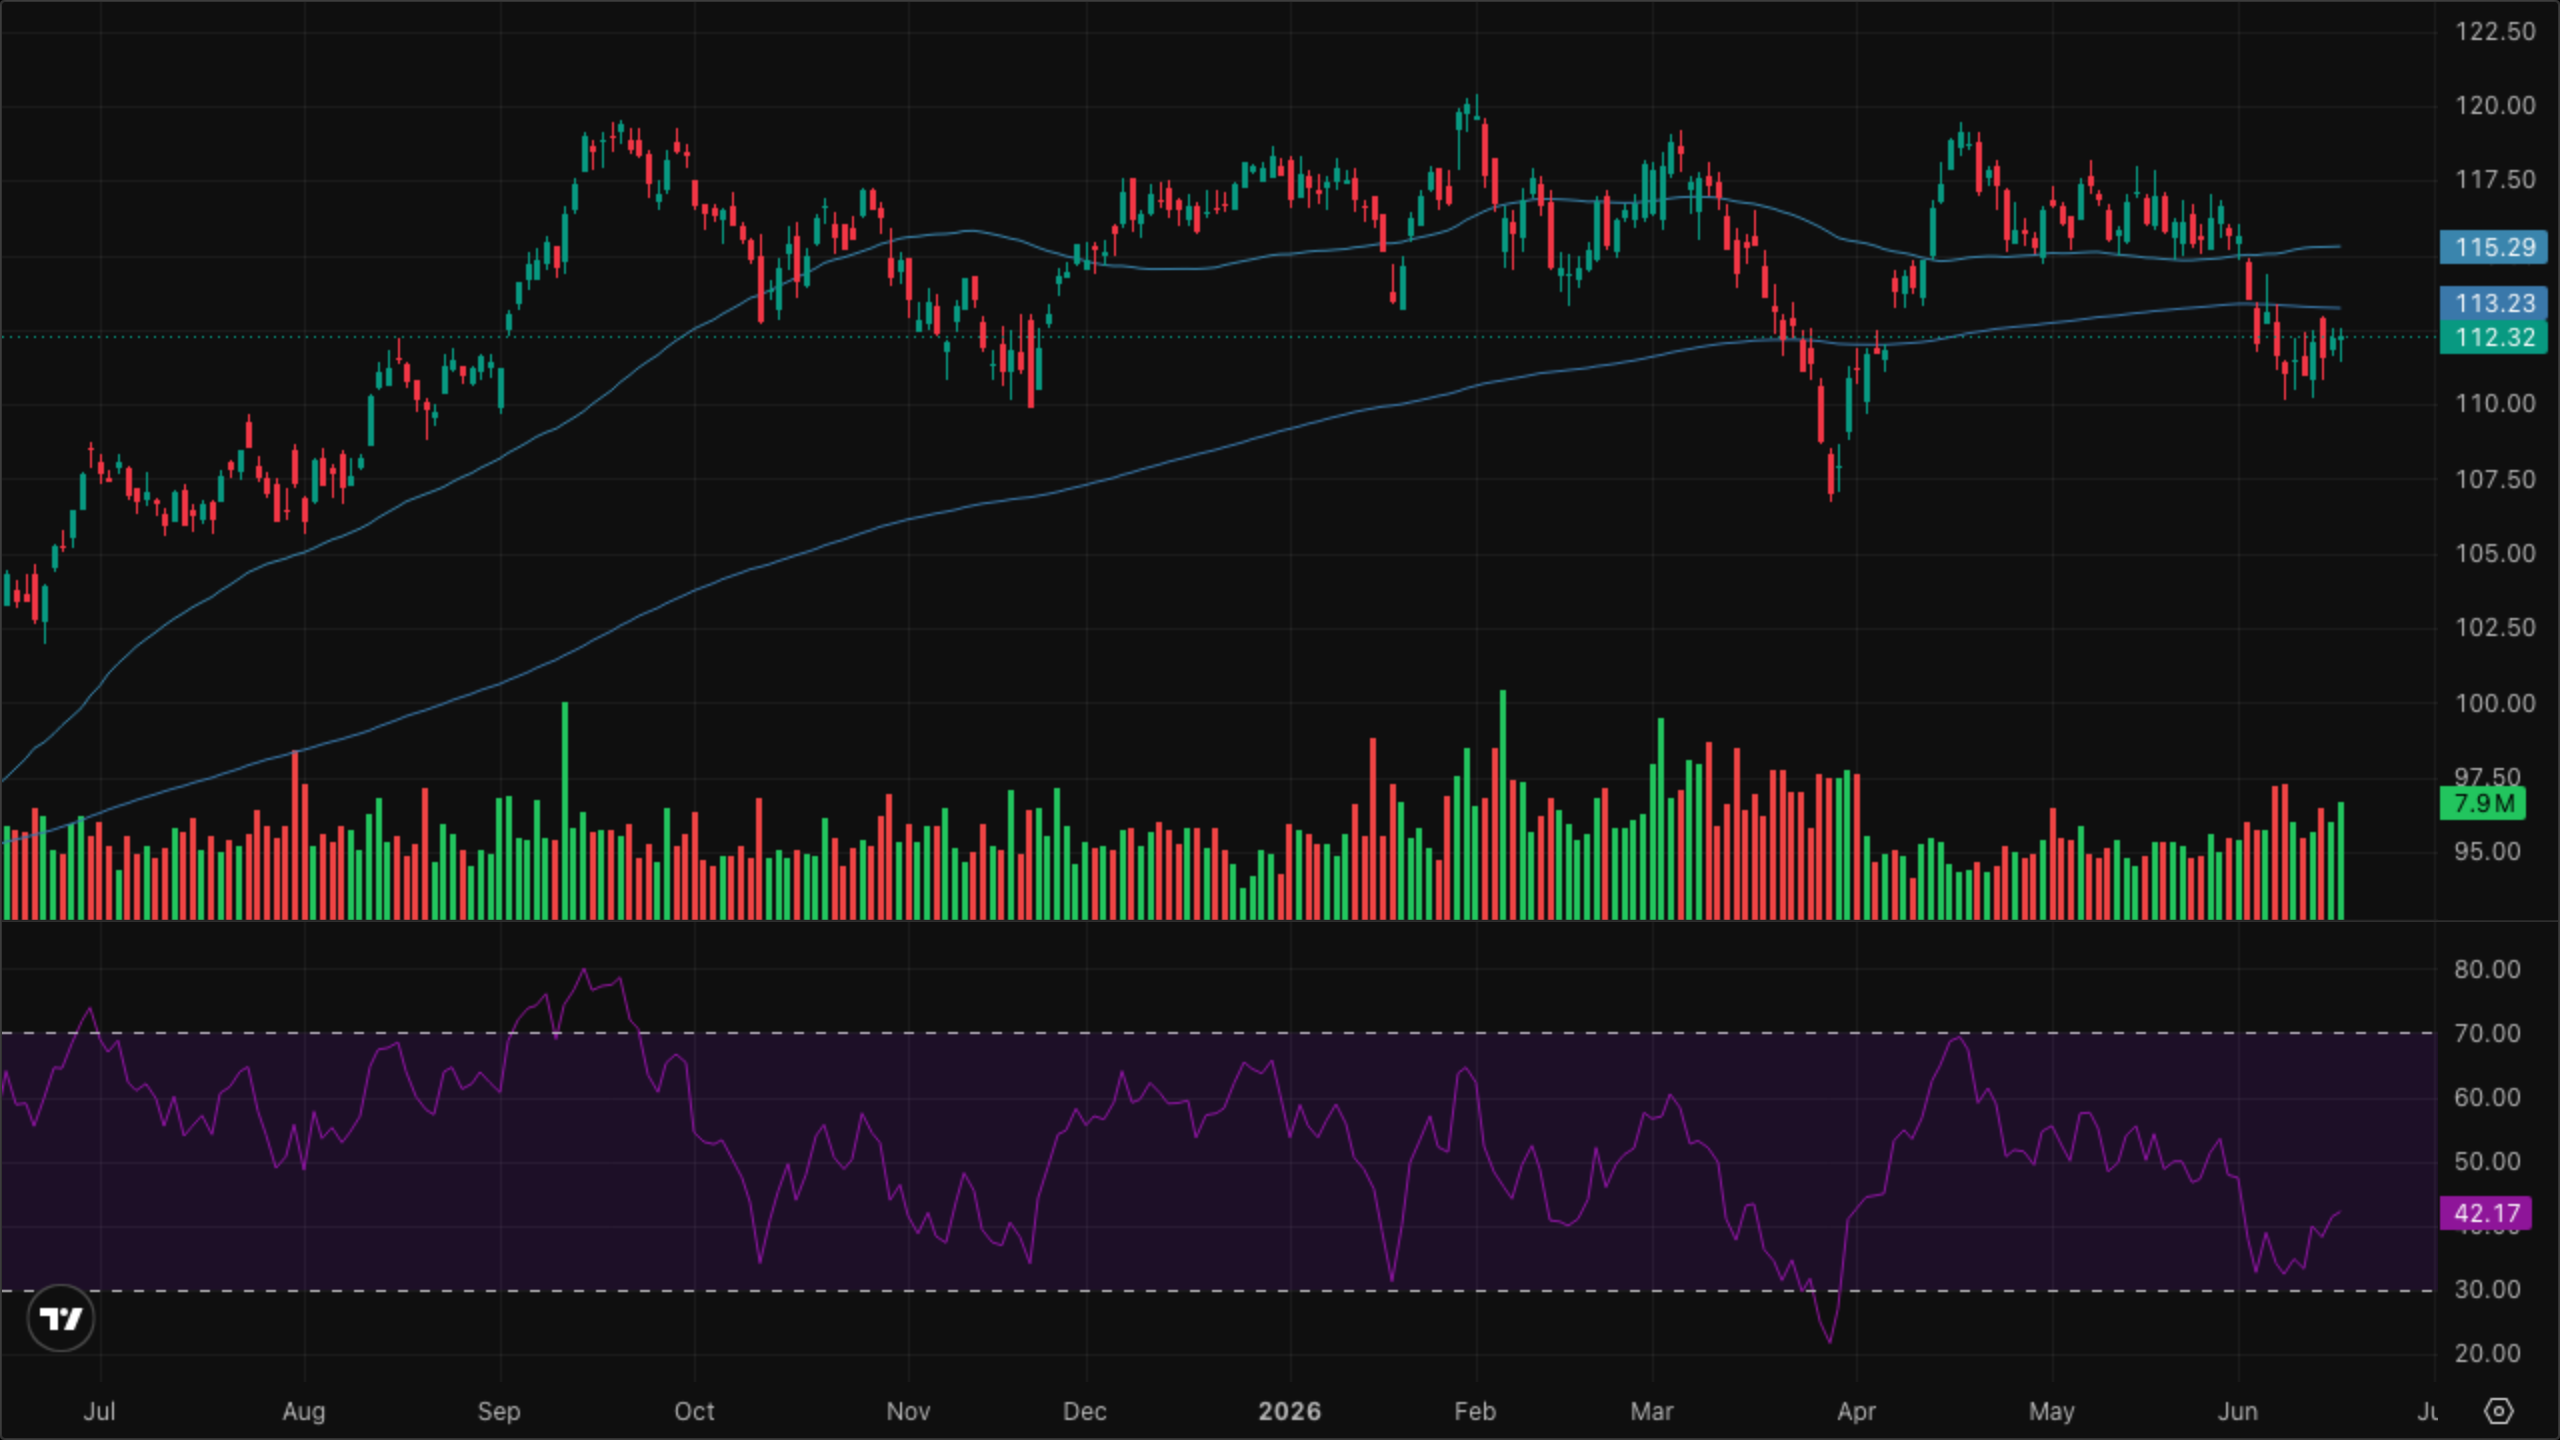Click the 7.9M volume label
This screenshot has width=2560, height=1440.
tap(2483, 803)
